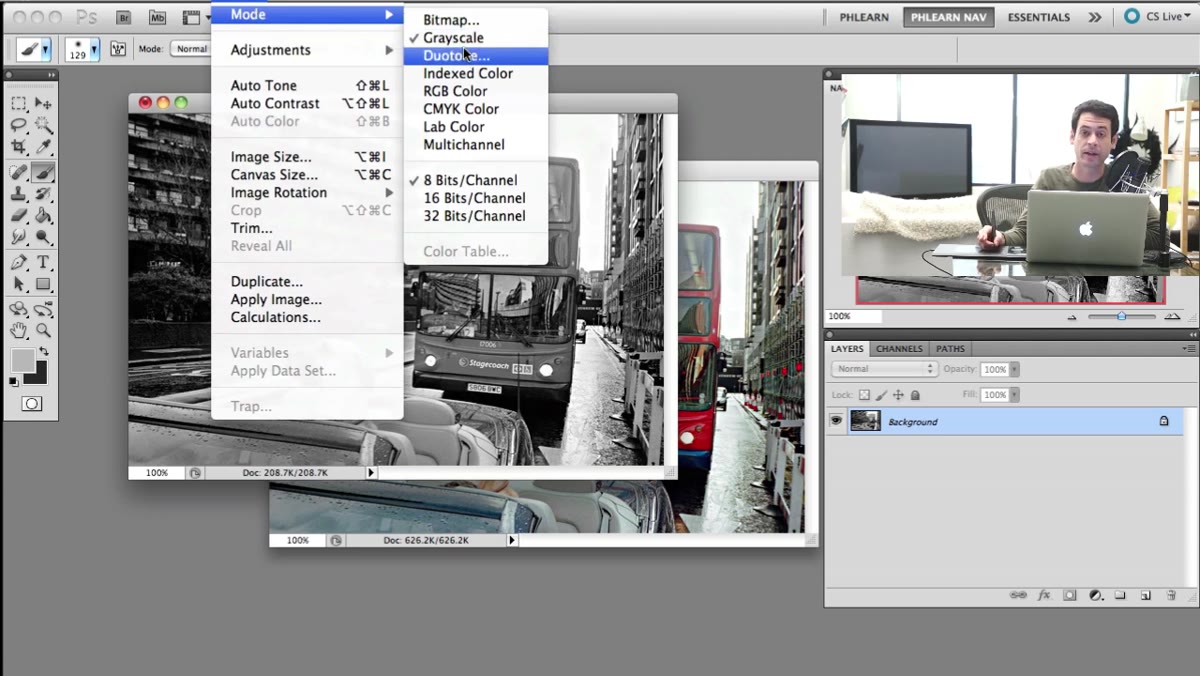Open the tool preset picker arrow

pyautogui.click(x=45, y=49)
